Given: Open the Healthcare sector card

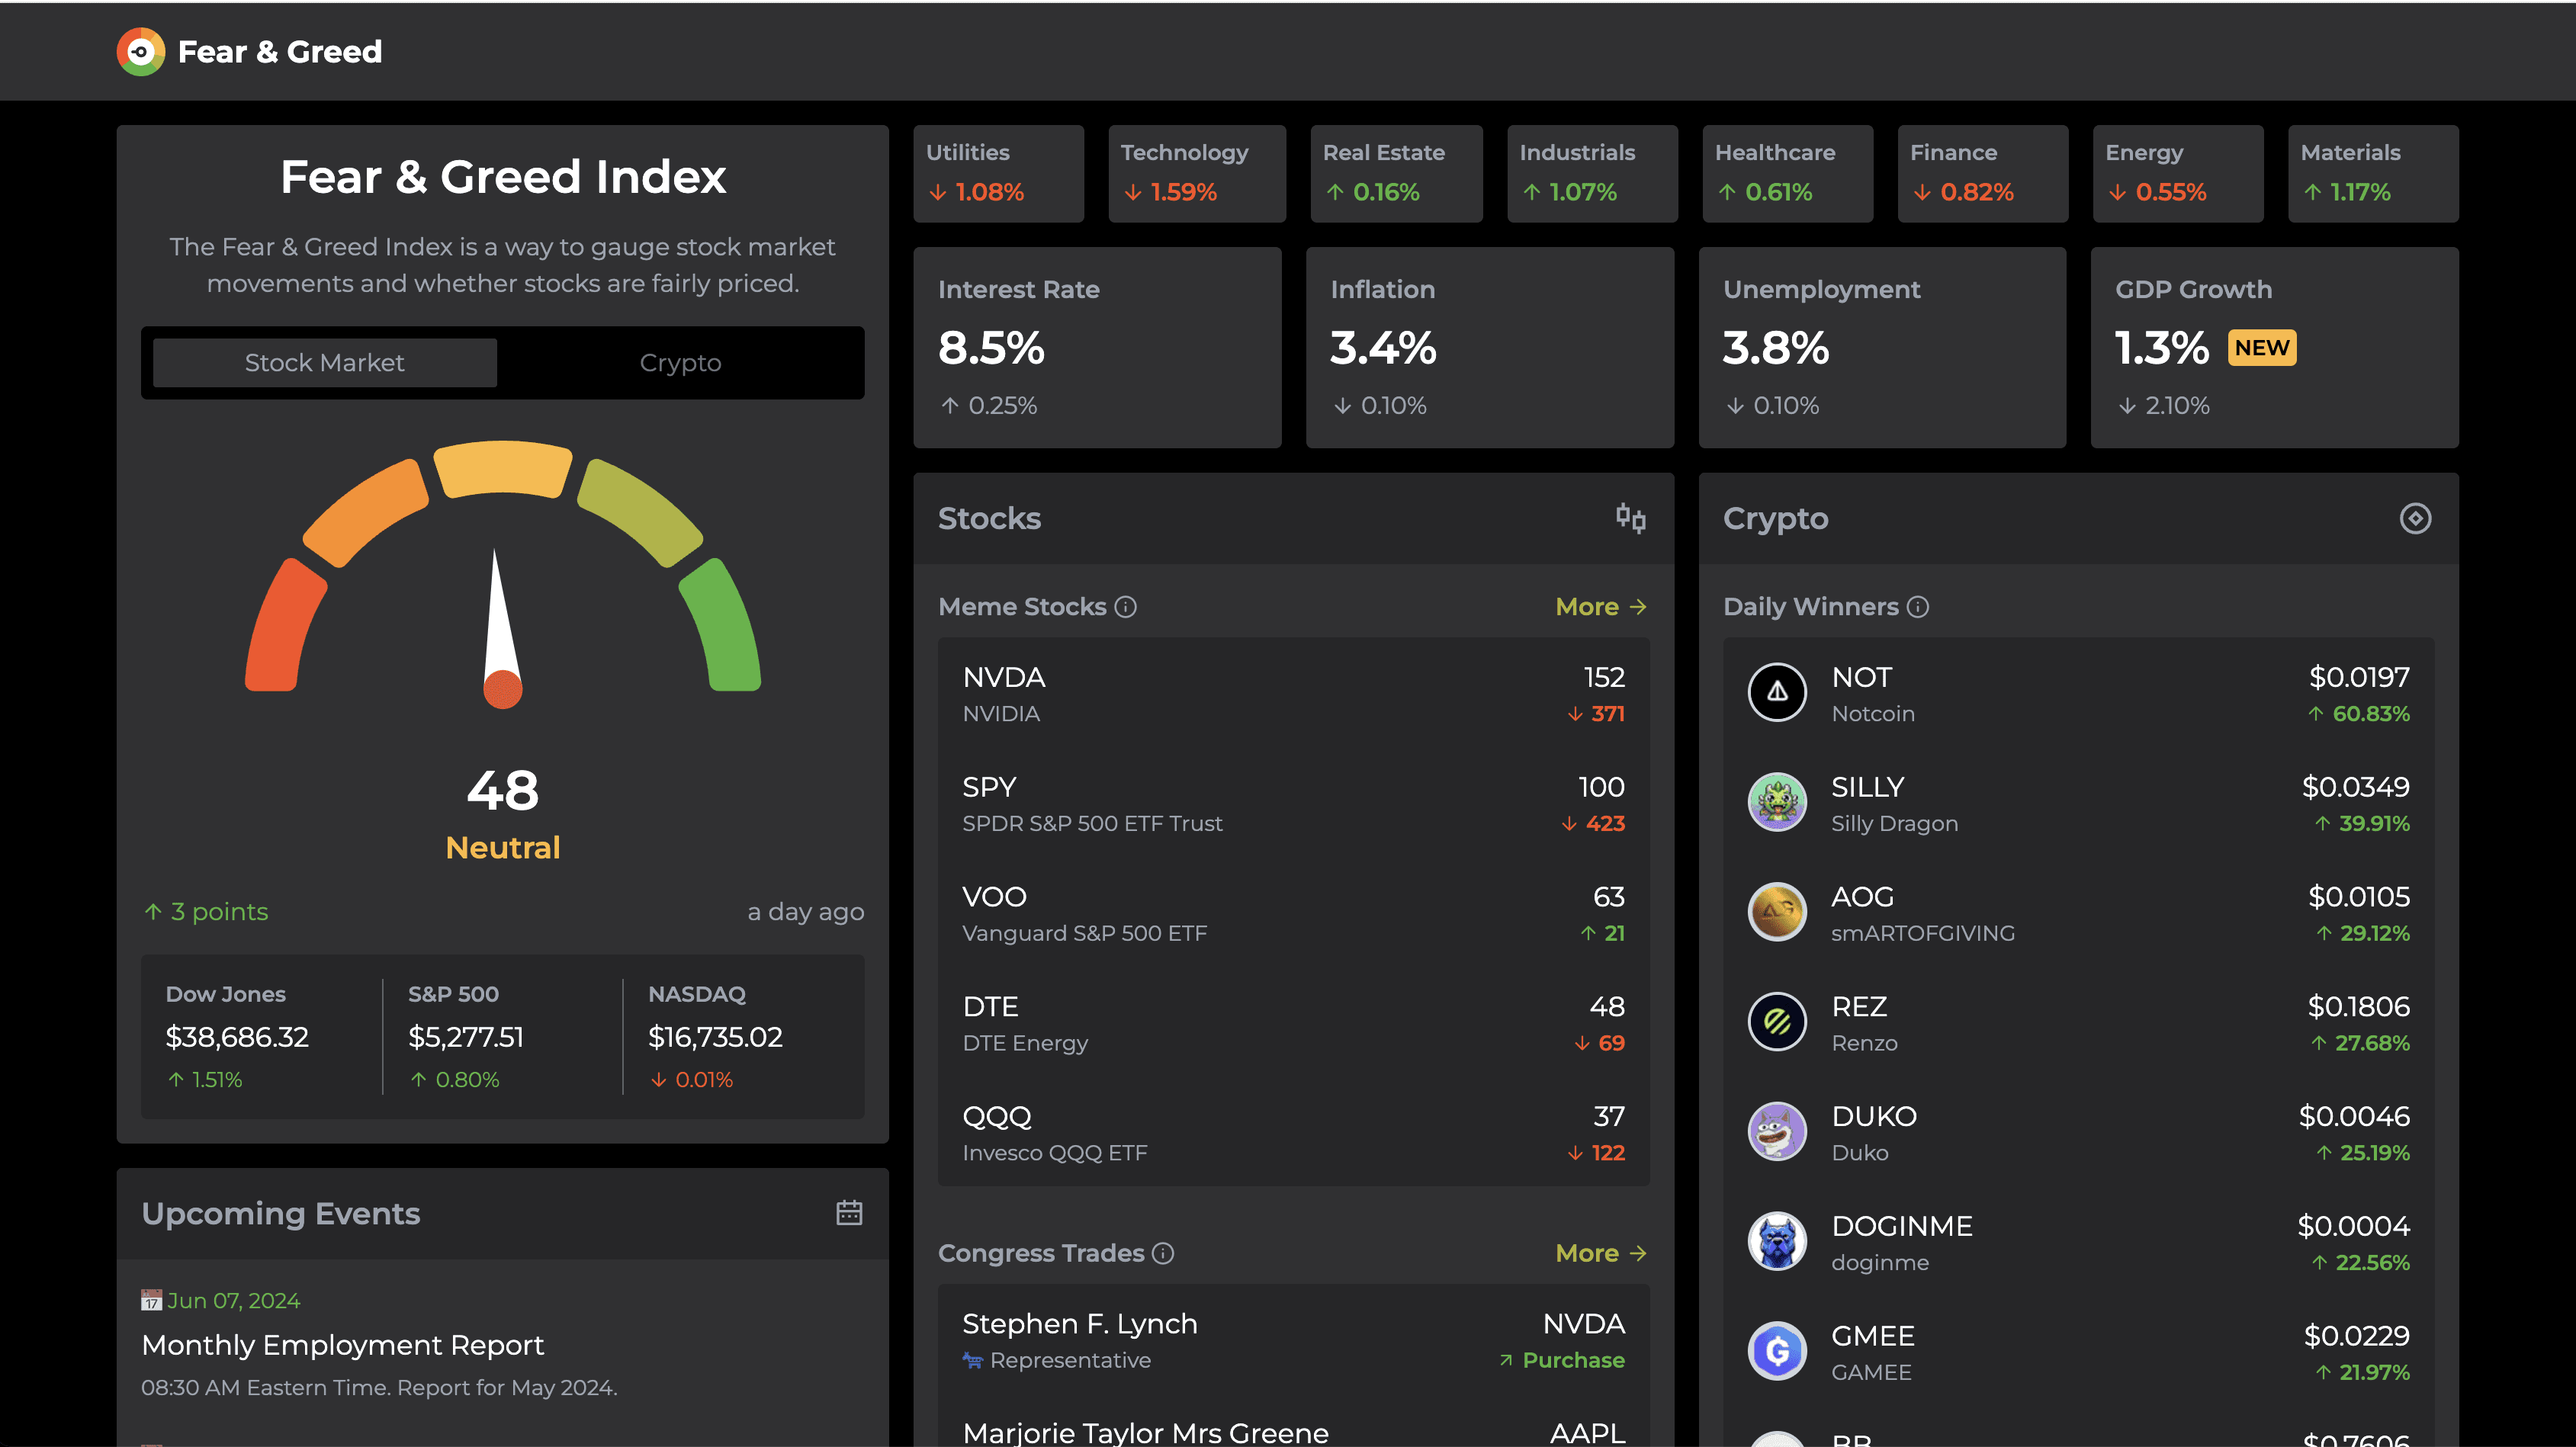Looking at the screenshot, I should coord(1787,173).
